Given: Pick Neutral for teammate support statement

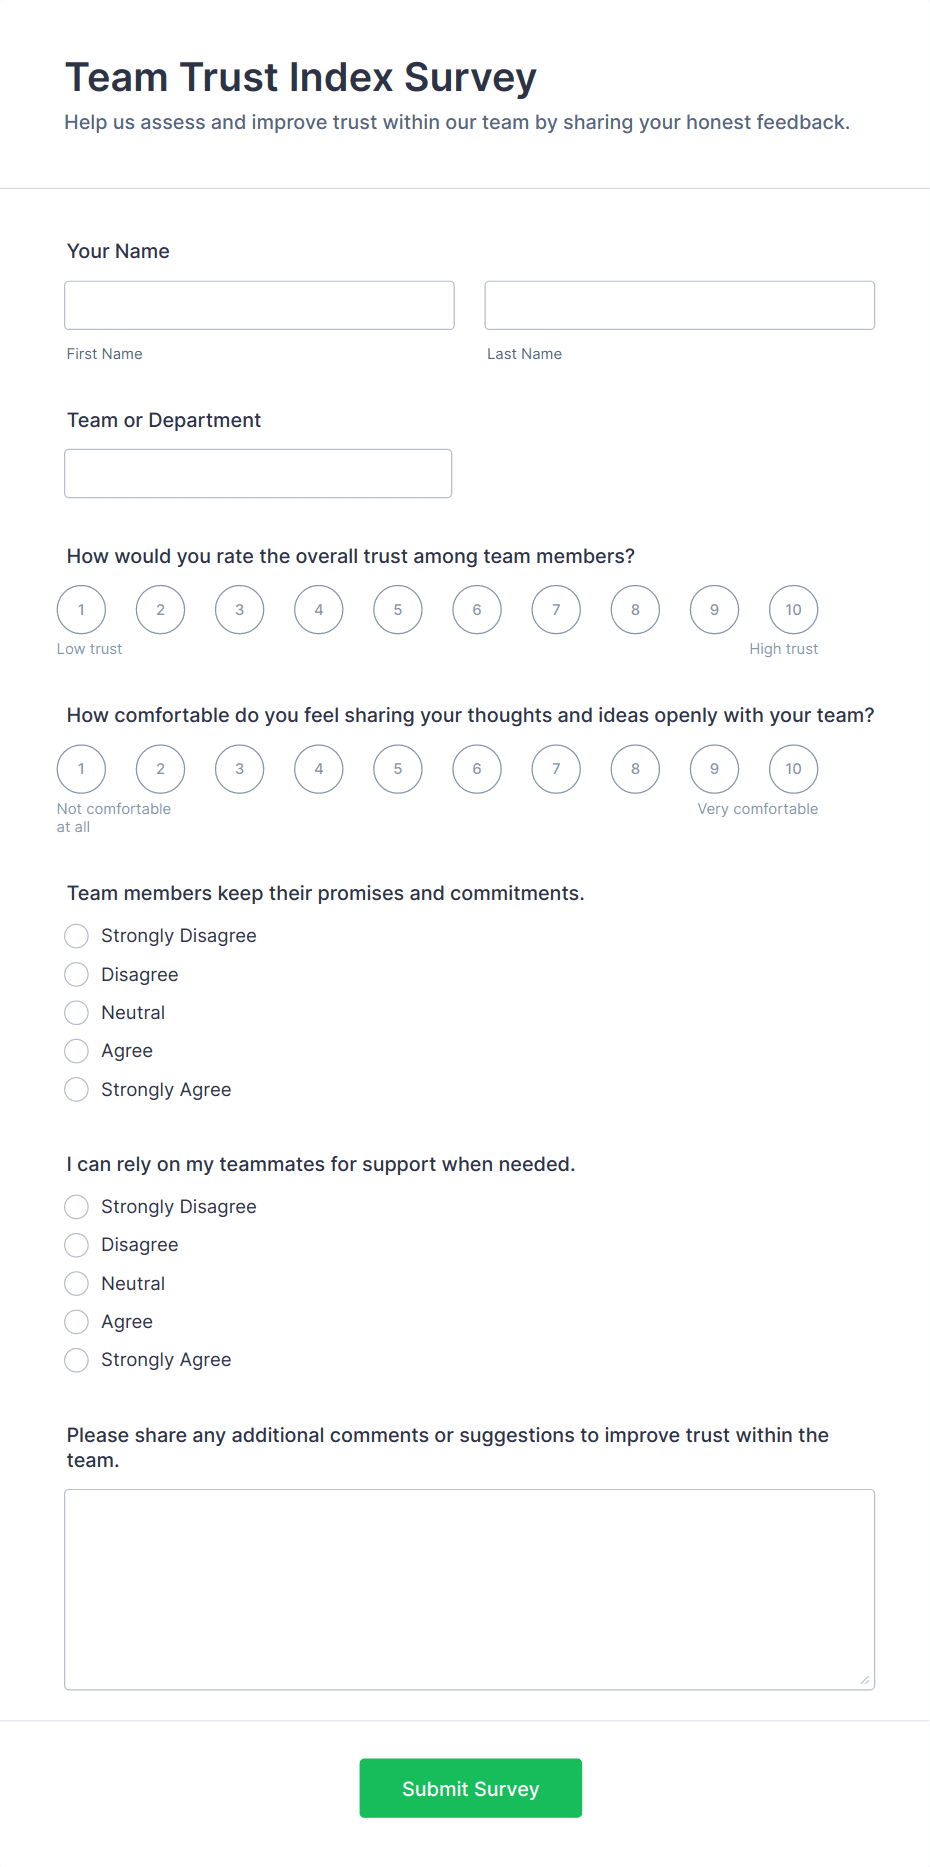Looking at the screenshot, I should pyautogui.click(x=77, y=1284).
